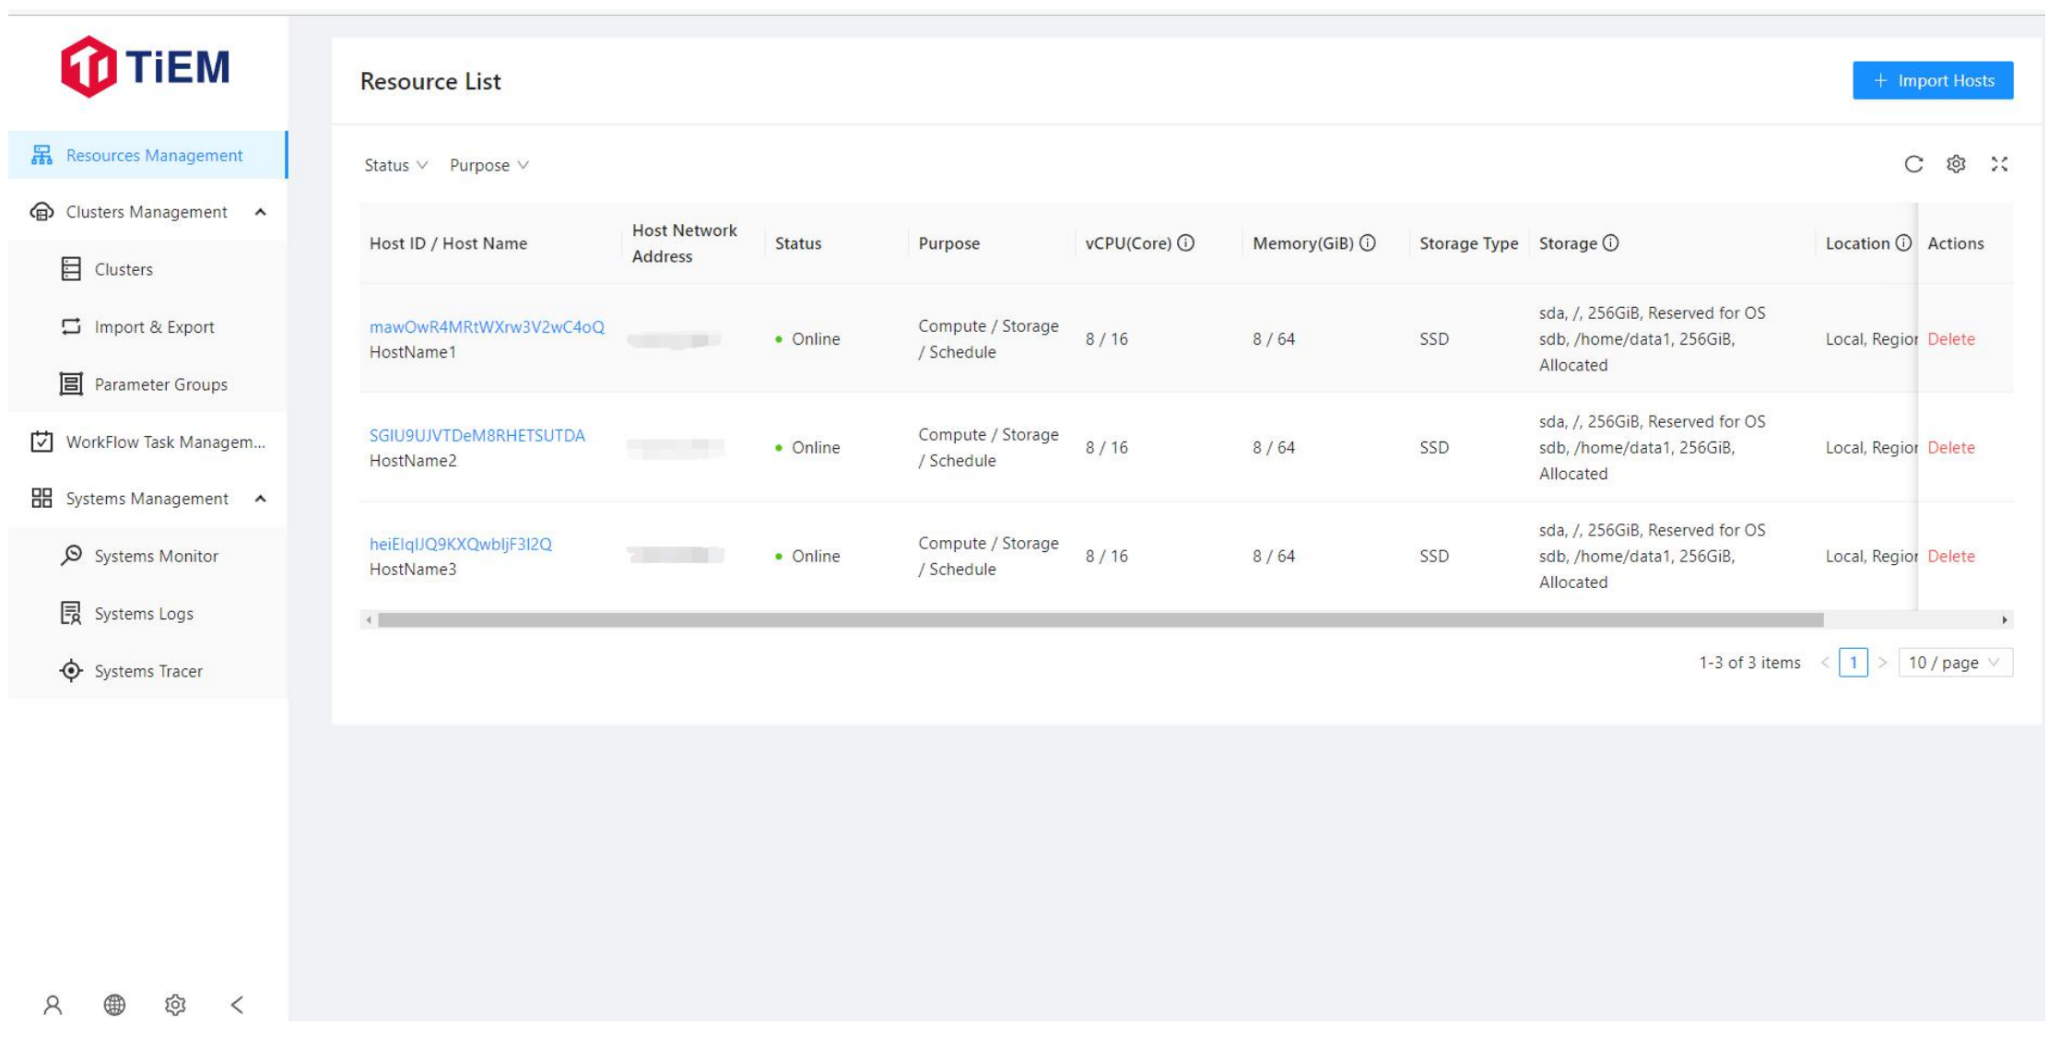Screen dimensions: 2048x1040
Task: Click the Resource List heading
Action: point(430,82)
